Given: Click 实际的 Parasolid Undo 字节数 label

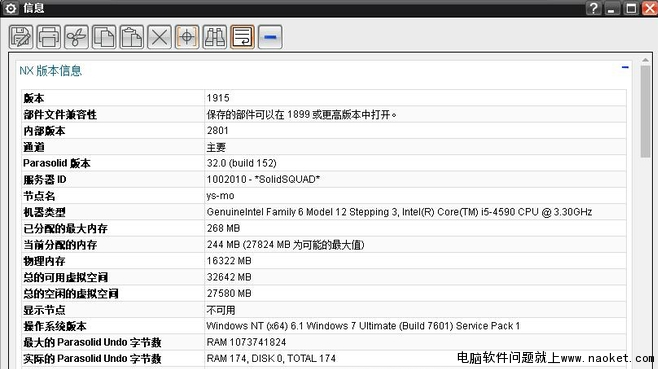Looking at the screenshot, I should coord(92,359).
